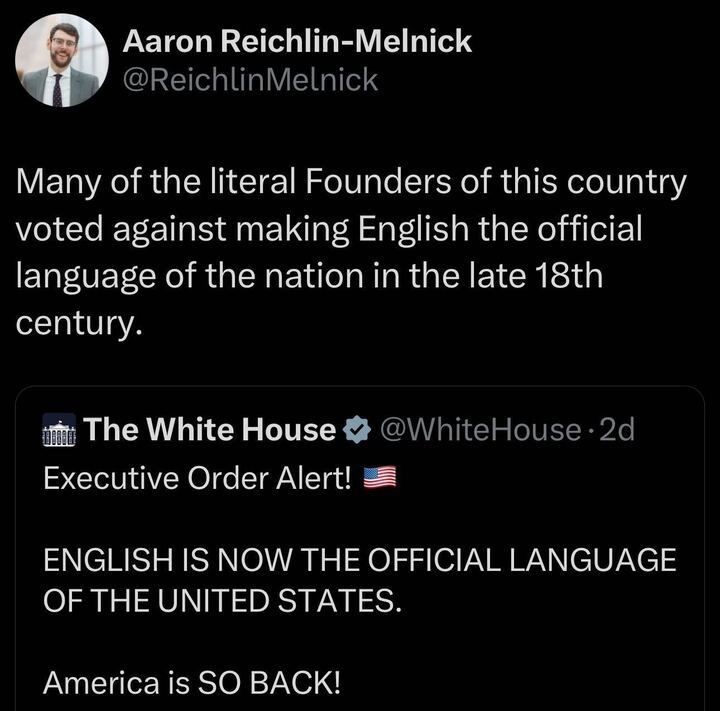
Task: Open the @ReichlinMelnick handle link
Action: pos(250,79)
